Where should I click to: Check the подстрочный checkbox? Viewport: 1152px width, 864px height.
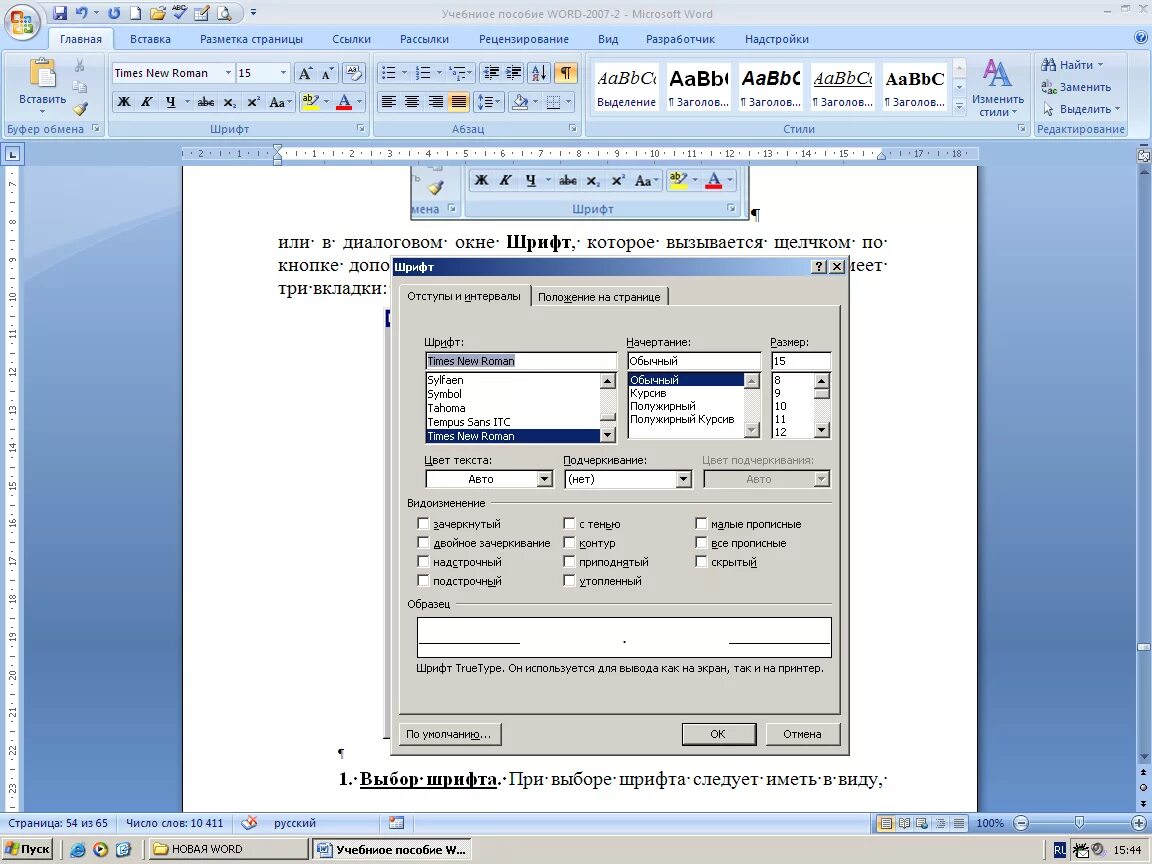click(423, 581)
